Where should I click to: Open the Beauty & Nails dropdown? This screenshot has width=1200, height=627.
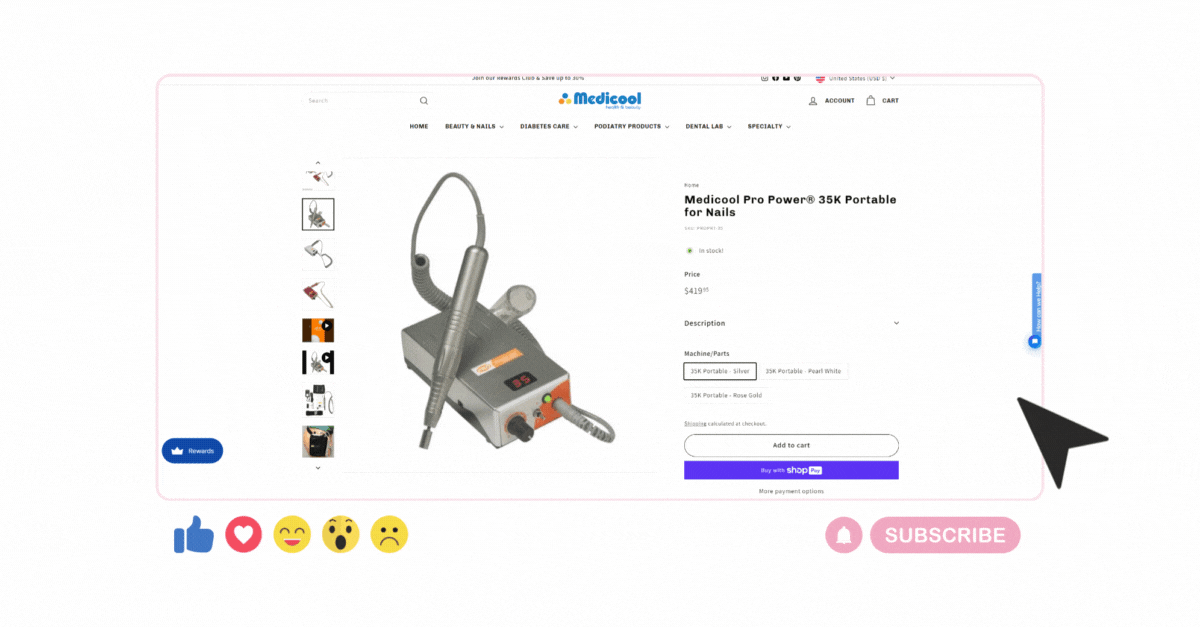click(x=474, y=127)
